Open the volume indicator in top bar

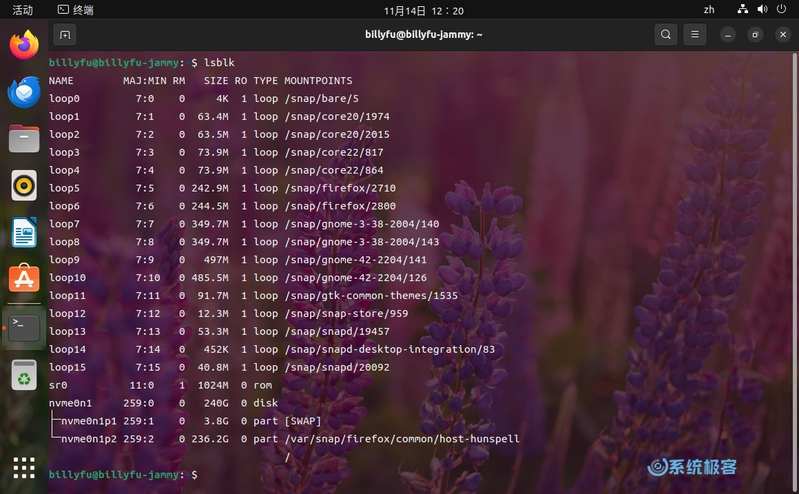coord(762,9)
